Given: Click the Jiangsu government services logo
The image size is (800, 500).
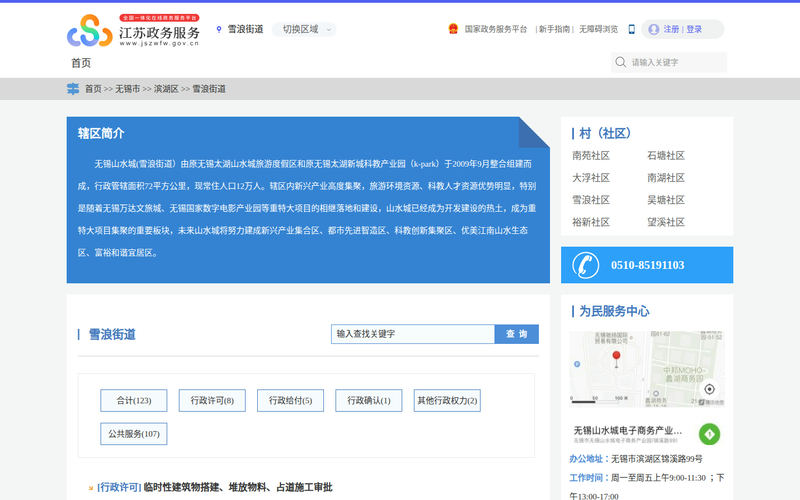Looking at the screenshot, I should click(x=133, y=31).
